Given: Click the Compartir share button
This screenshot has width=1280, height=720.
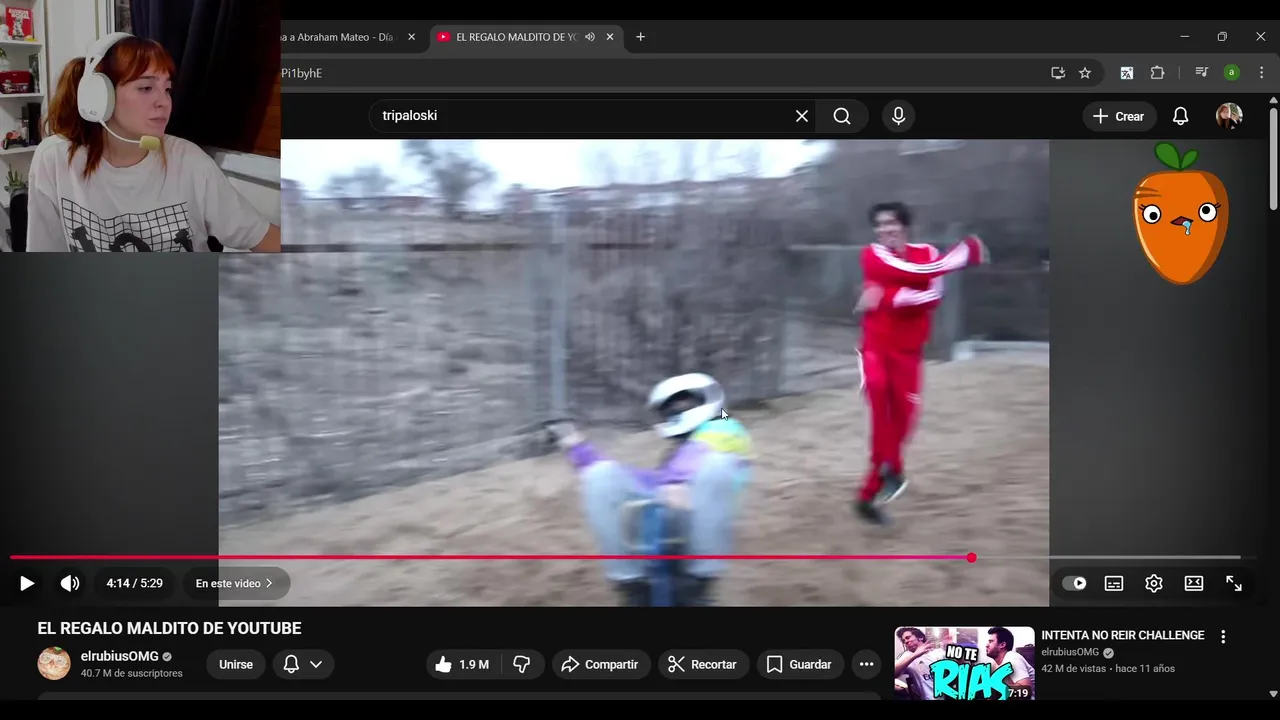Looking at the screenshot, I should (x=600, y=664).
